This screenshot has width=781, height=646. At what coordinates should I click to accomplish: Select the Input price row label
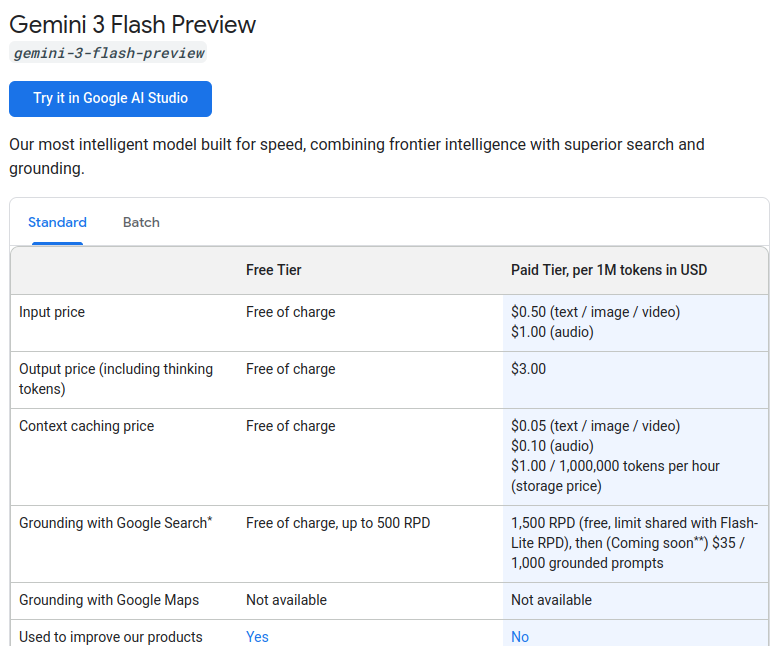(52, 312)
